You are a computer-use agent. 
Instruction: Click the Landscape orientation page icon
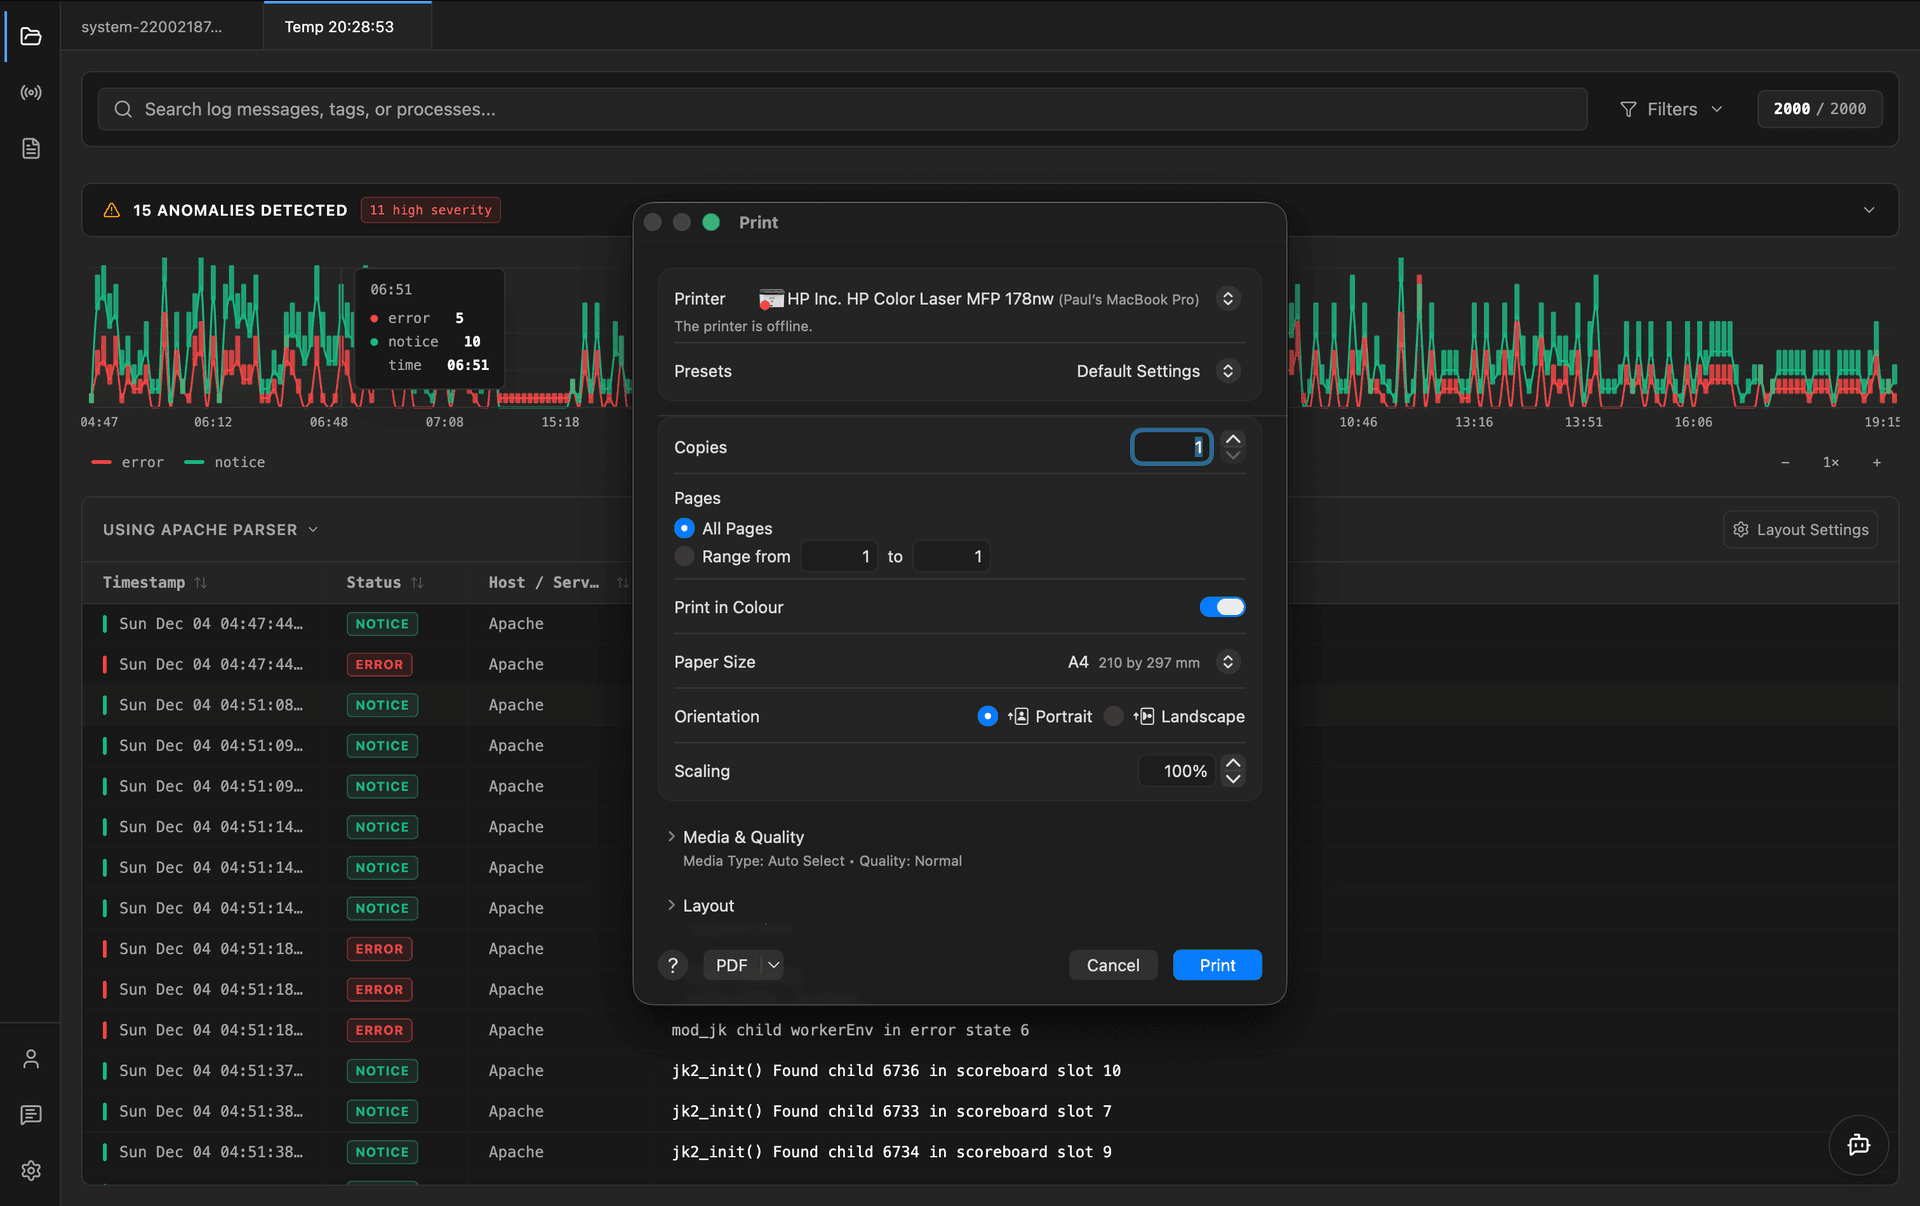tap(1144, 716)
